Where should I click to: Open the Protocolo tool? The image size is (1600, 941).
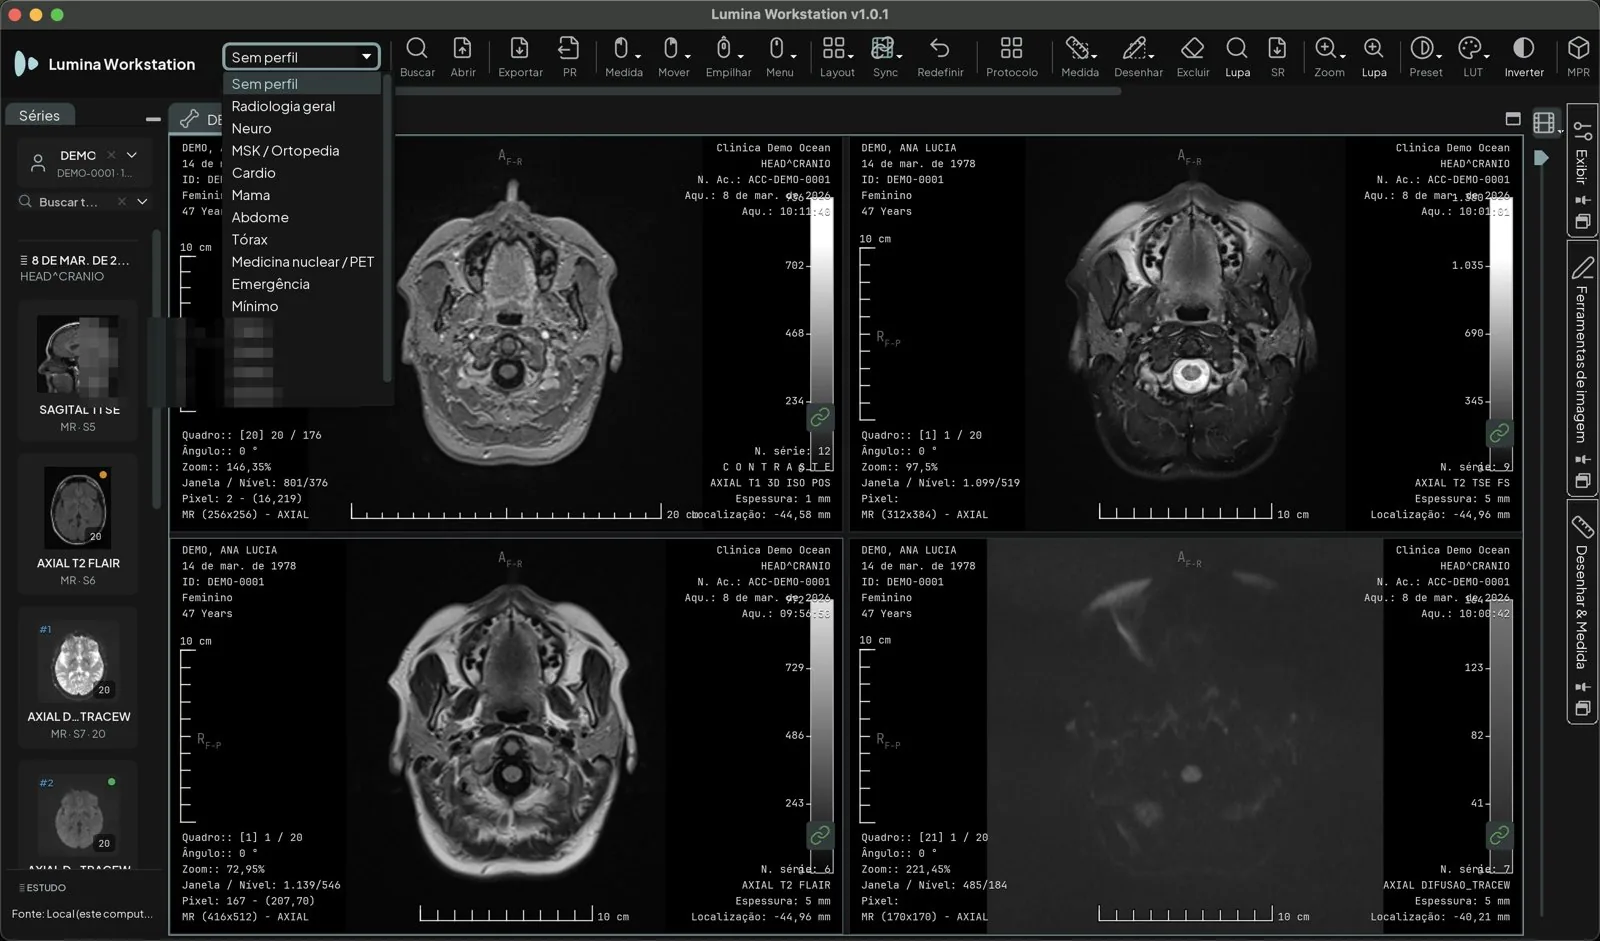pyautogui.click(x=1011, y=57)
